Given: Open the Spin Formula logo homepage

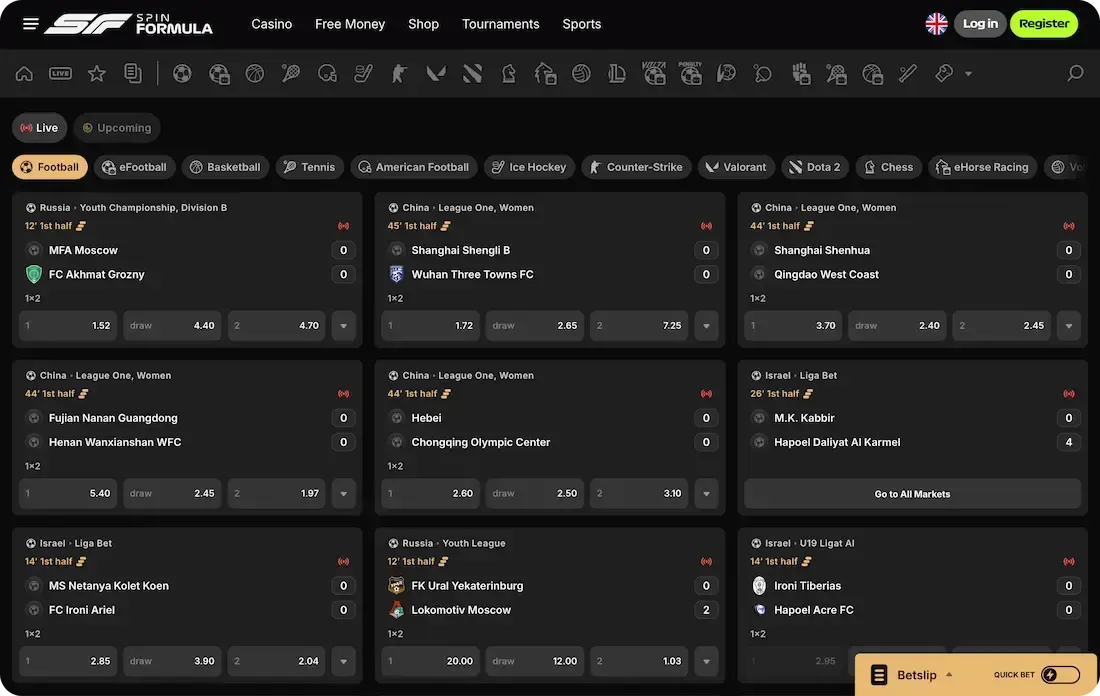Looking at the screenshot, I should tap(128, 24).
